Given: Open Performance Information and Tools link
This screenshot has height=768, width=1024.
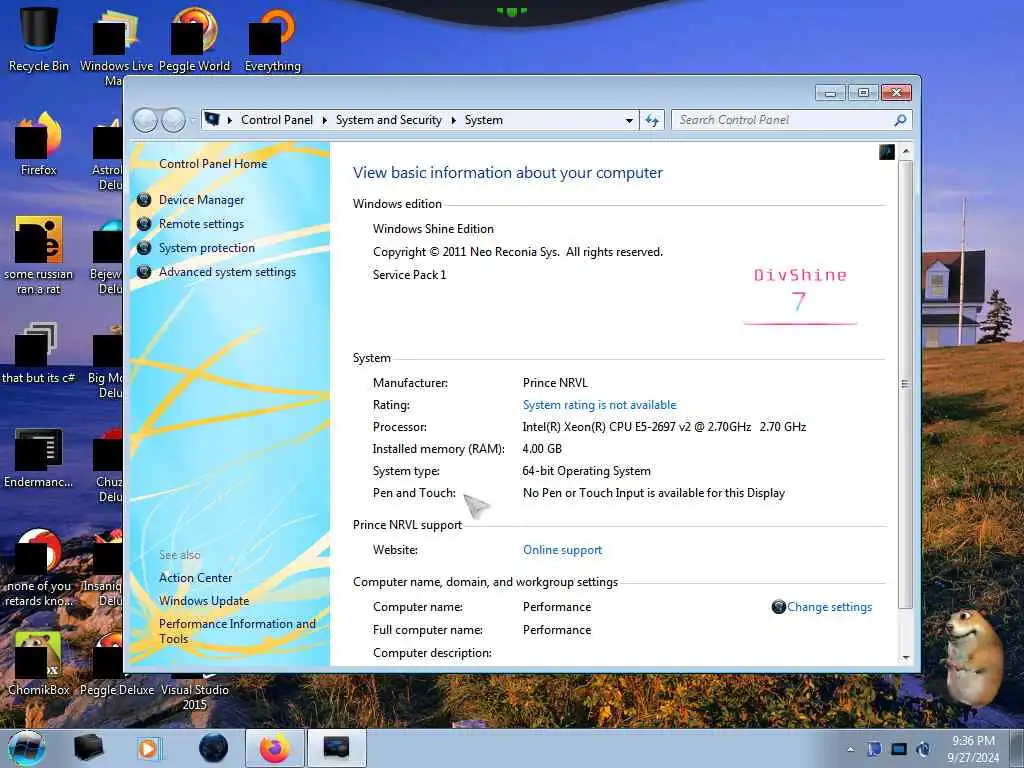Looking at the screenshot, I should [x=237, y=631].
